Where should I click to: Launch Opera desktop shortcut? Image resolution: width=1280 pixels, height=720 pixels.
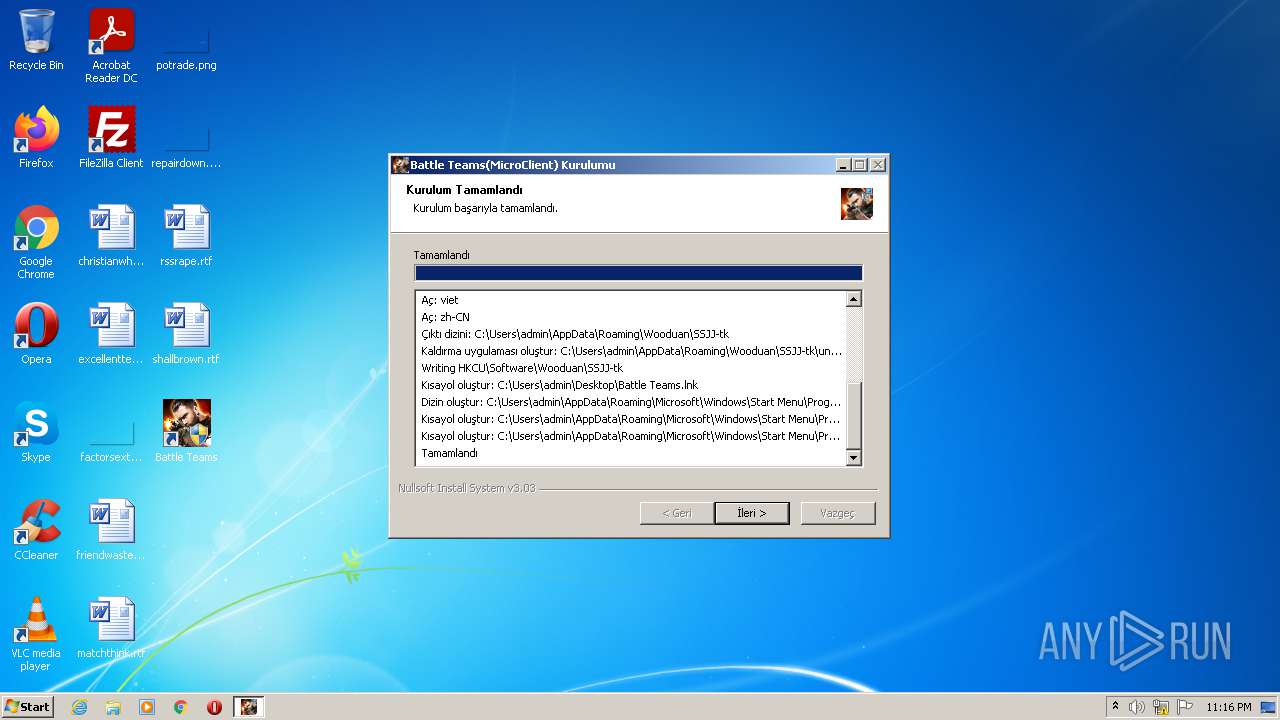[x=36, y=334]
